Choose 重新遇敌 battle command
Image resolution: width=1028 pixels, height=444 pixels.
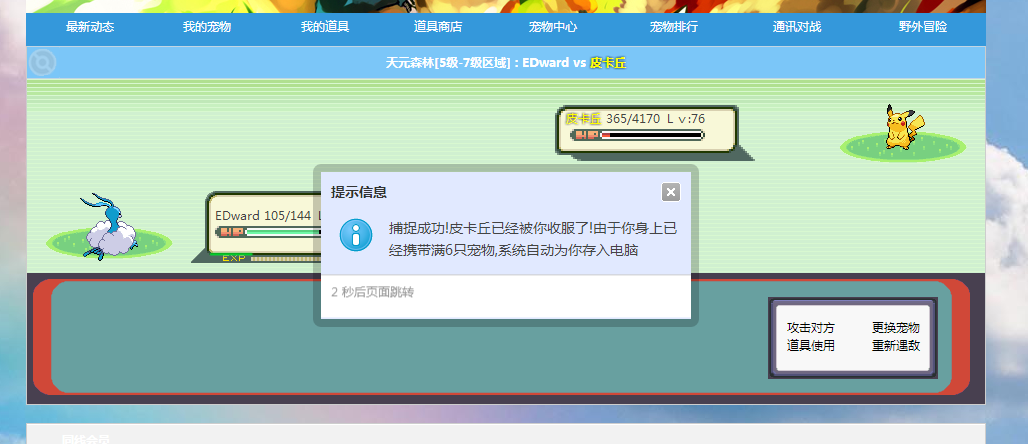(896, 346)
